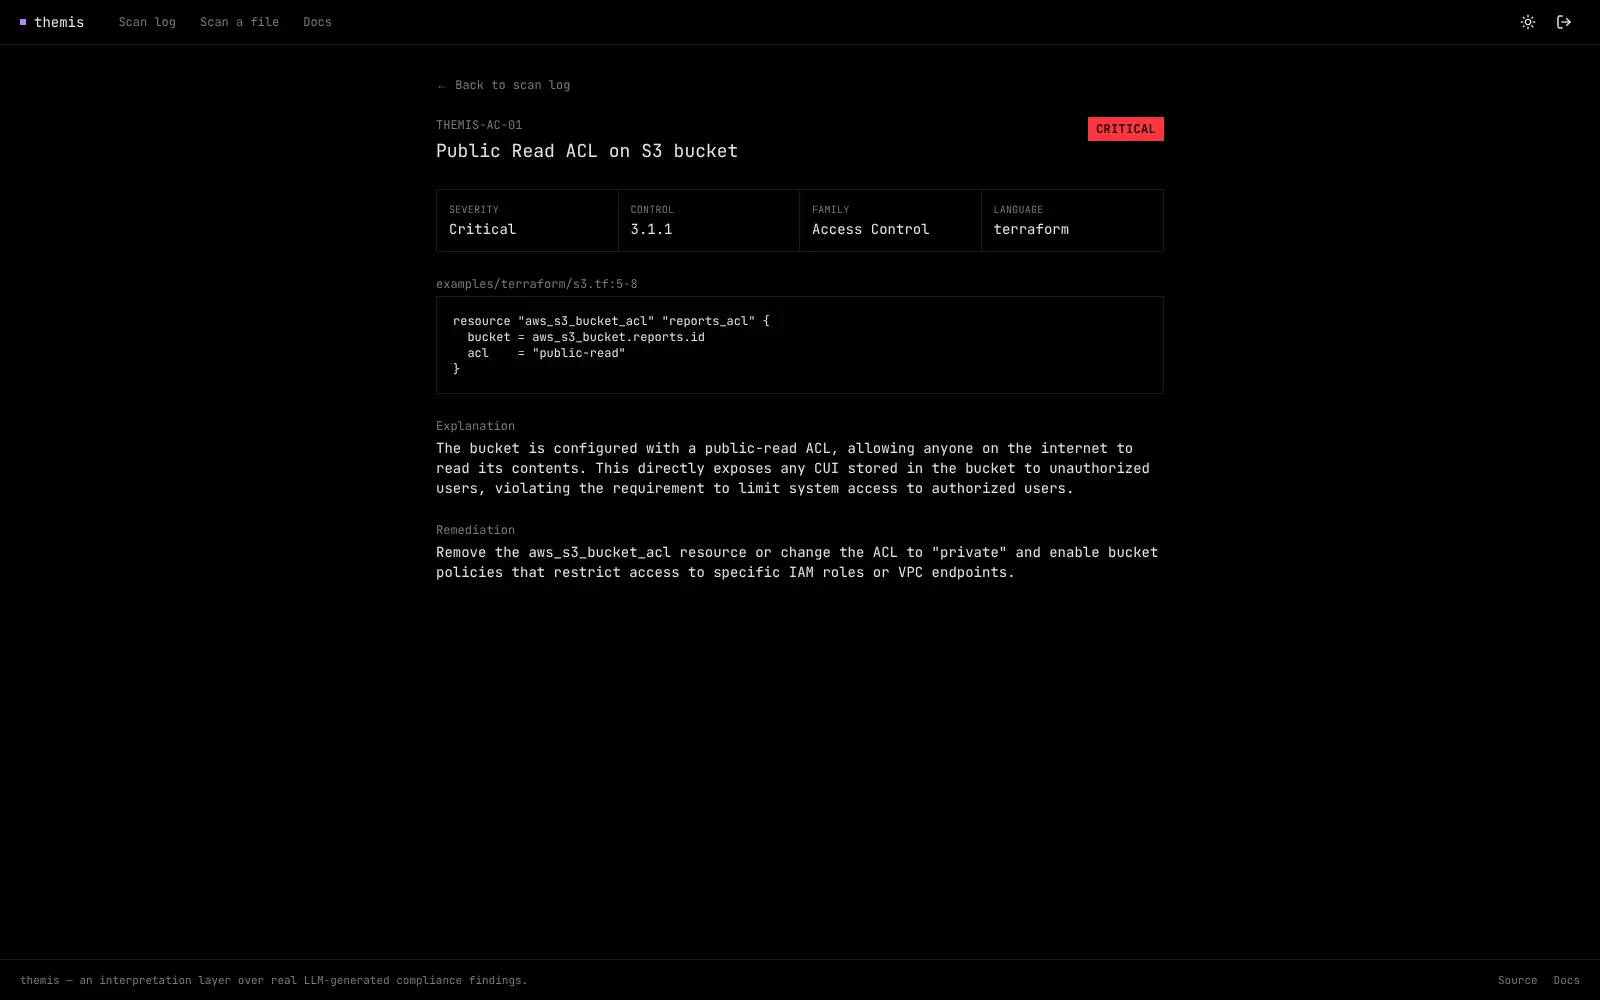Open the Scan log nav item
1600x1000 pixels.
tap(147, 22)
